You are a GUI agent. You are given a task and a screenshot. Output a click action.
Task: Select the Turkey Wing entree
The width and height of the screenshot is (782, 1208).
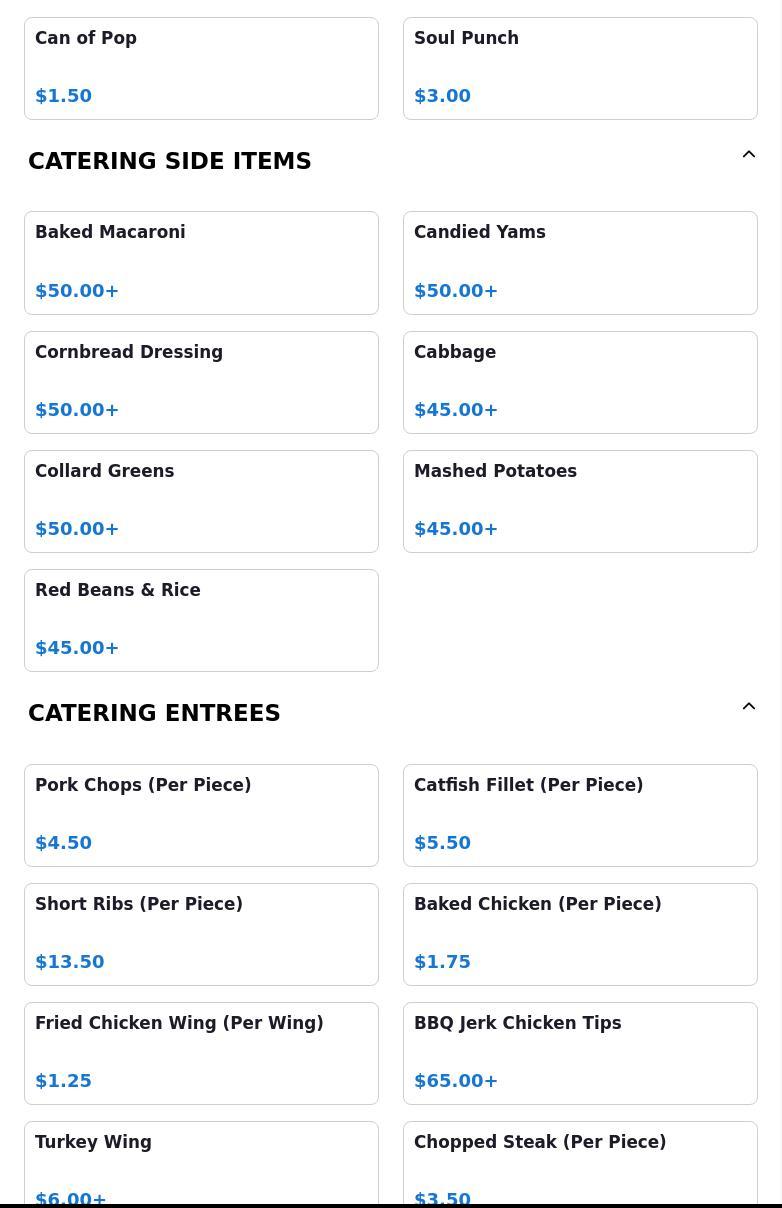[201, 1164]
